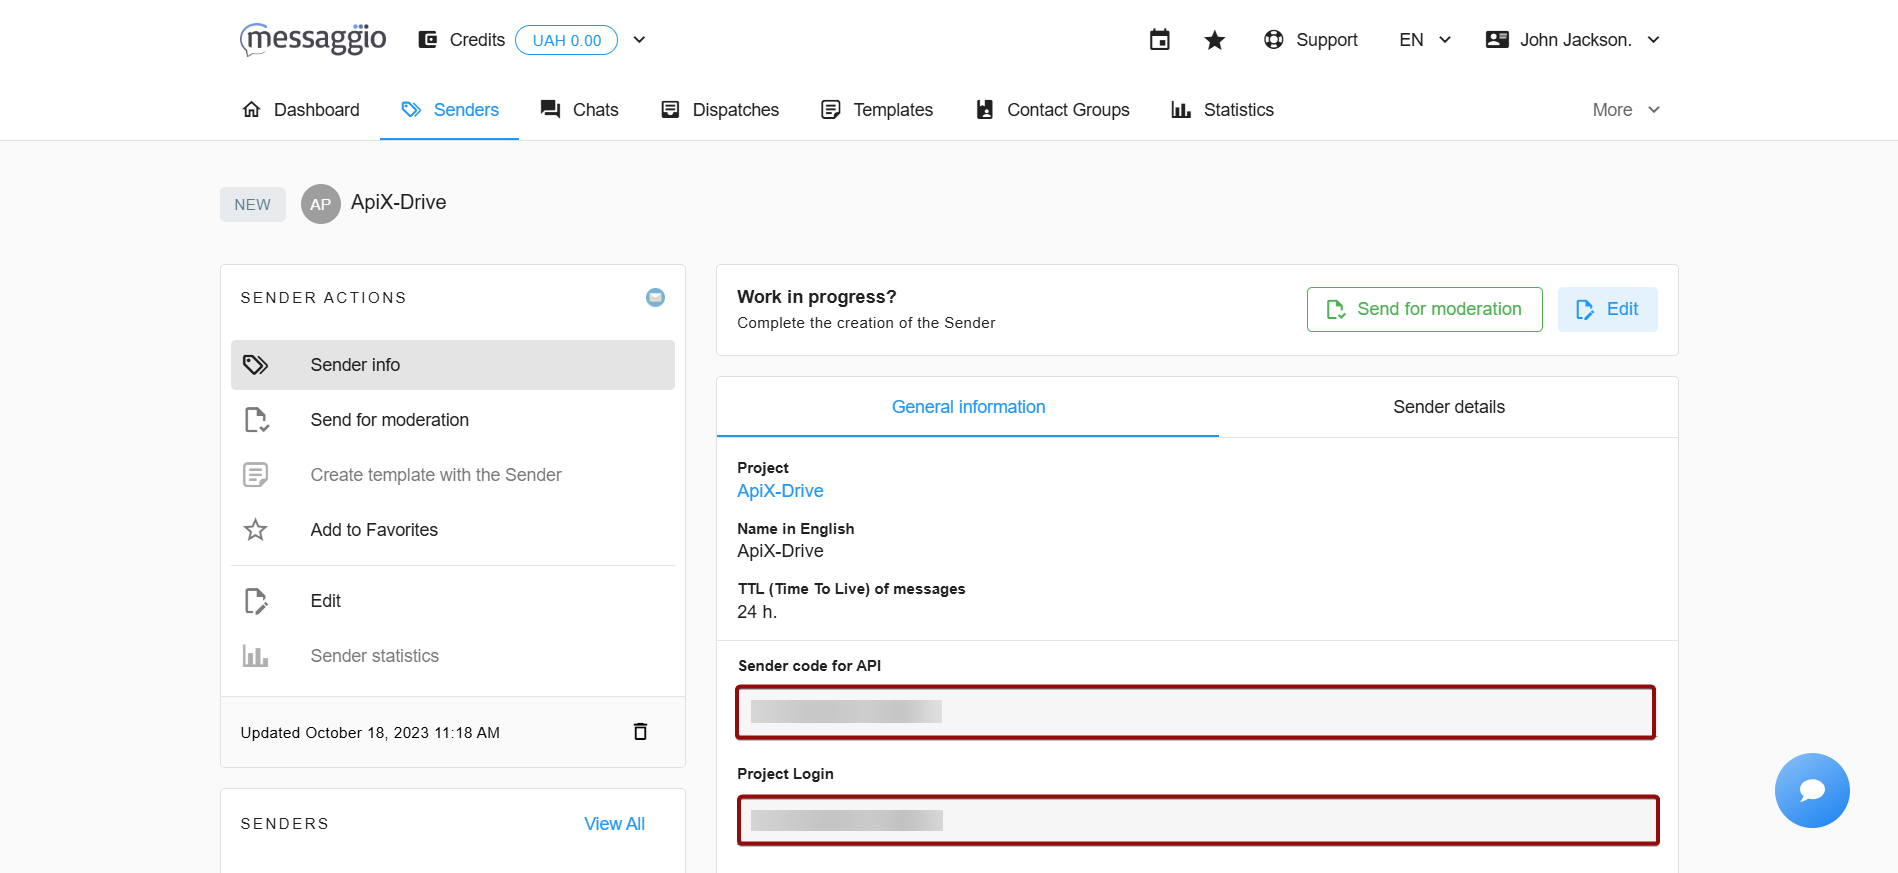This screenshot has height=873, width=1898.
Task: Click the Chats bubble icon
Action: point(550,109)
